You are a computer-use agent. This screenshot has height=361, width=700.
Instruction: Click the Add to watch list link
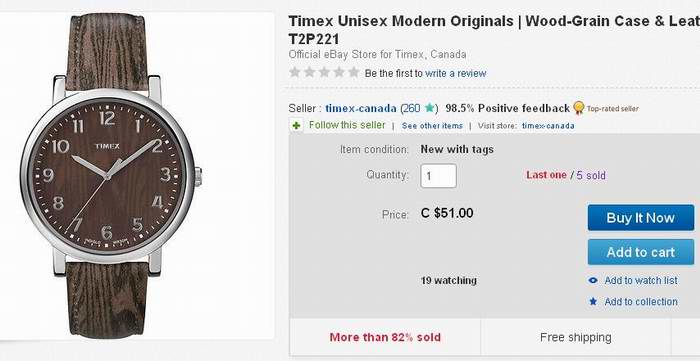tap(641, 281)
